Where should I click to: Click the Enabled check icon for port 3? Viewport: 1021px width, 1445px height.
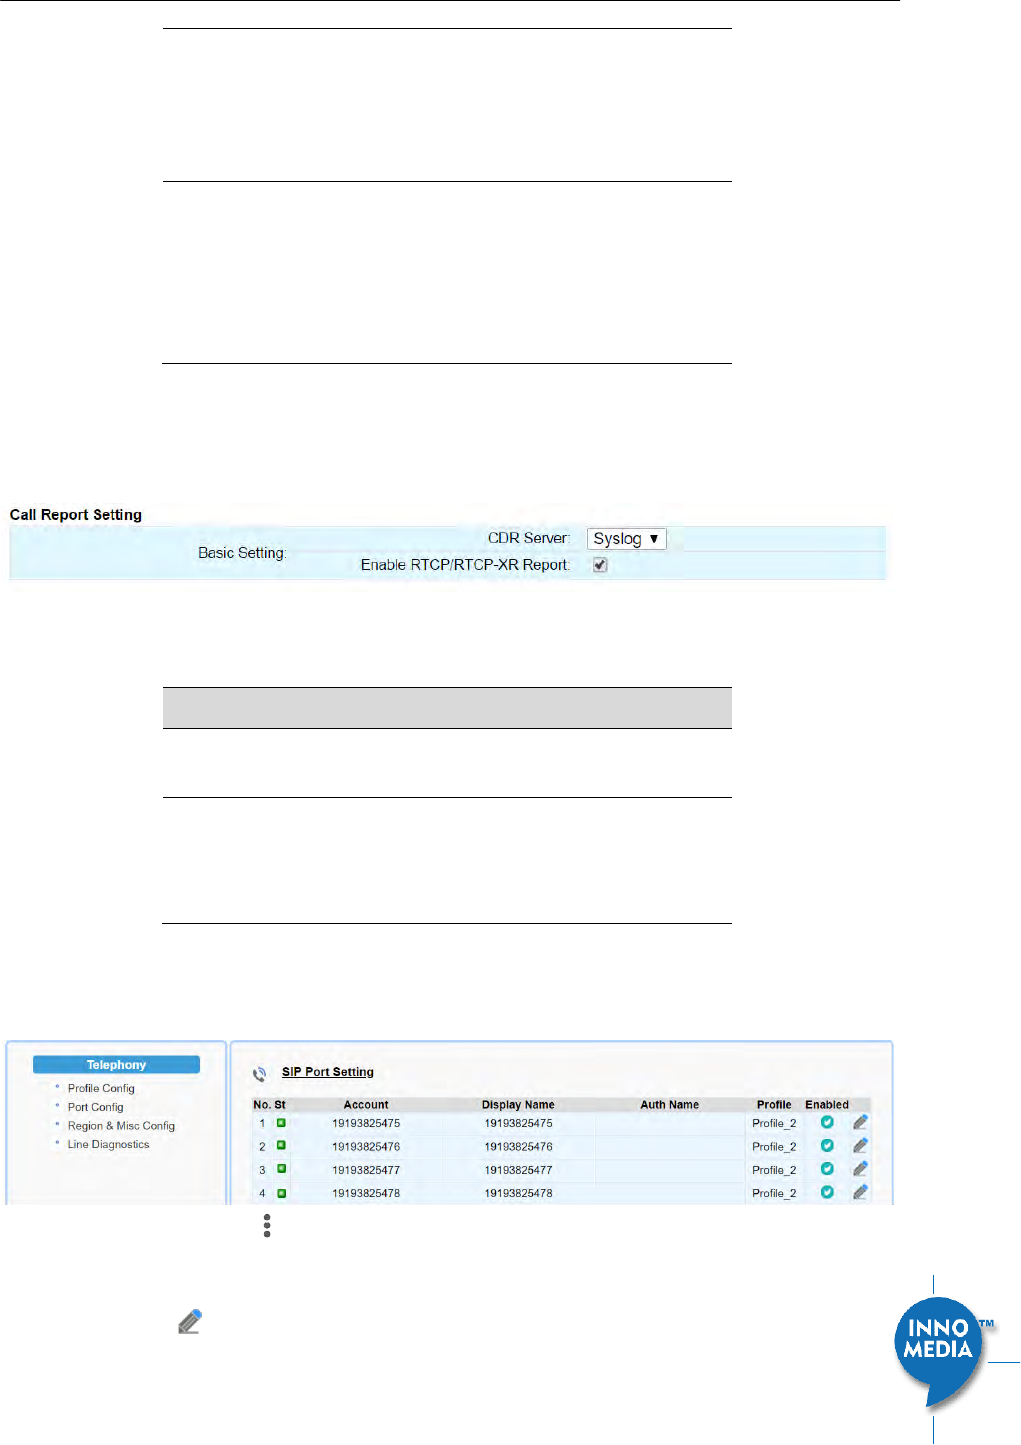click(x=827, y=1169)
